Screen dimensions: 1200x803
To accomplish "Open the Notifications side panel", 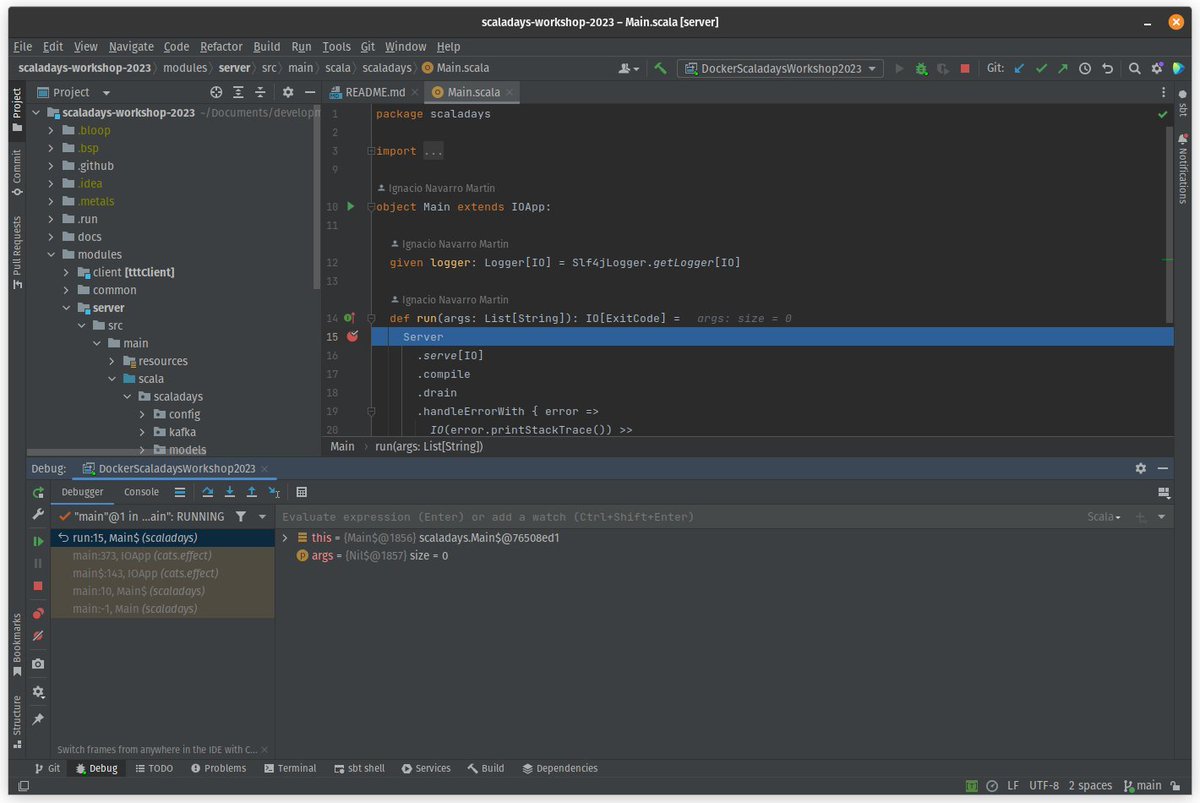I will [1182, 167].
